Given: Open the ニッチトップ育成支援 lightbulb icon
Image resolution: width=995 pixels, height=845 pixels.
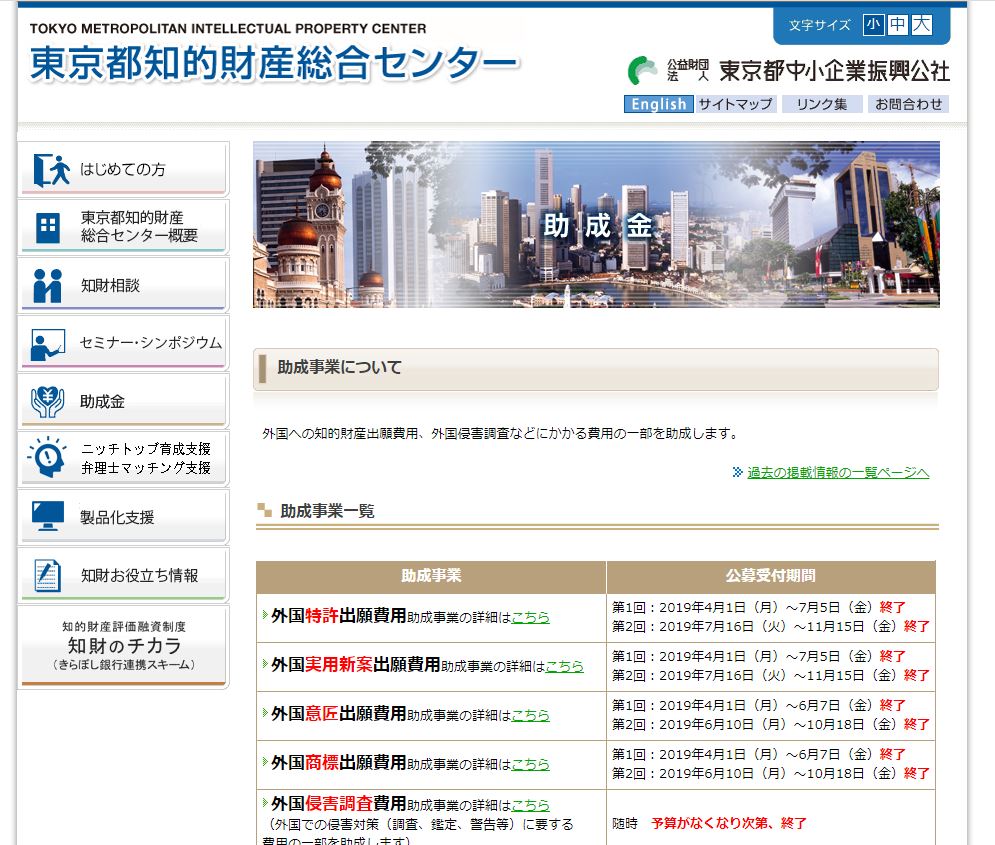Looking at the screenshot, I should click(x=48, y=459).
